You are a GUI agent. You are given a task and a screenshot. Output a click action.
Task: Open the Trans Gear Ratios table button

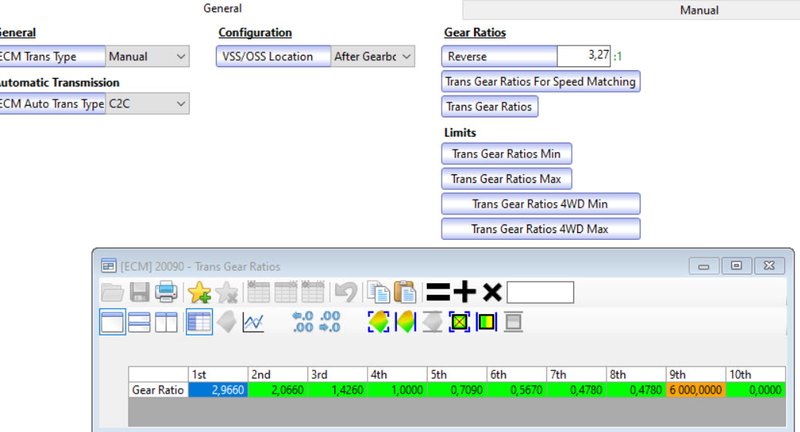coord(489,107)
